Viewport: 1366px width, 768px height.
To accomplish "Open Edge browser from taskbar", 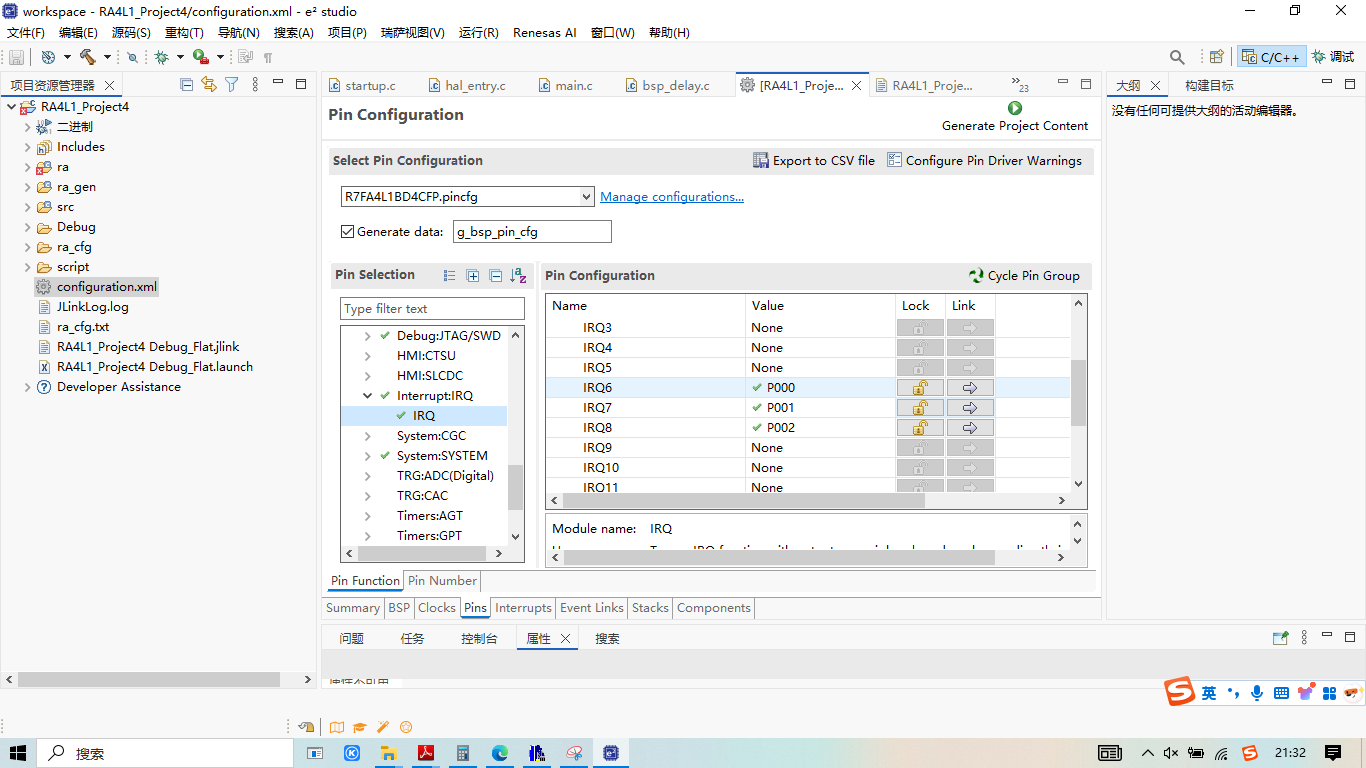I will [500, 753].
